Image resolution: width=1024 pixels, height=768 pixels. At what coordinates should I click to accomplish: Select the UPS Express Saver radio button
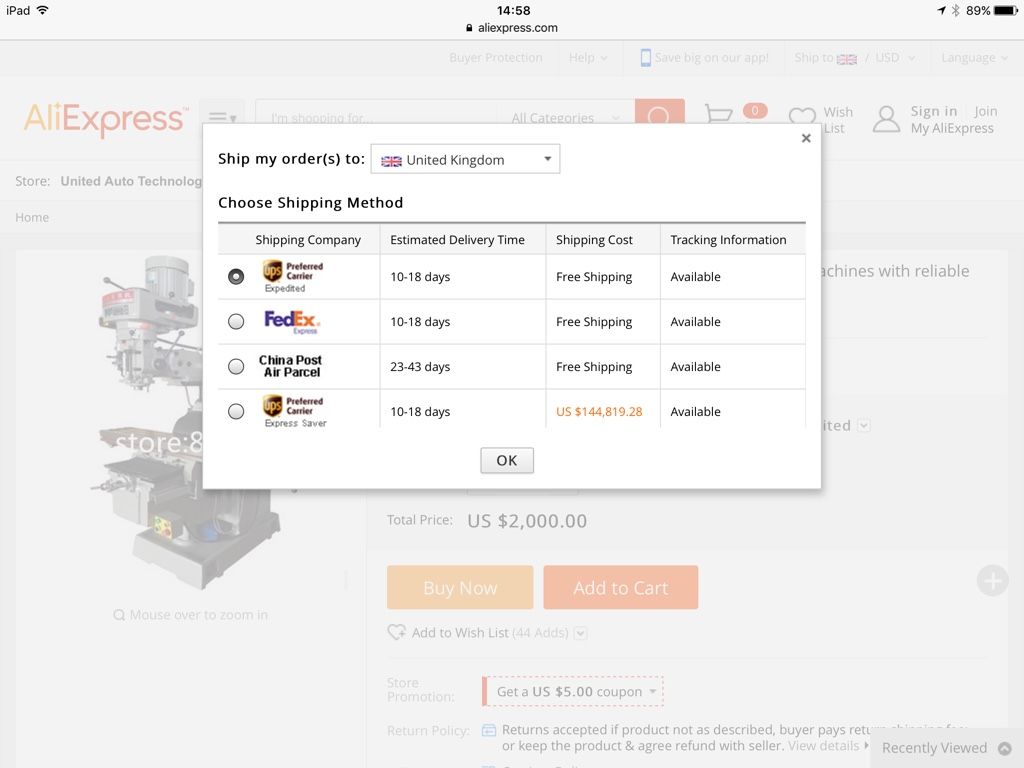click(236, 411)
